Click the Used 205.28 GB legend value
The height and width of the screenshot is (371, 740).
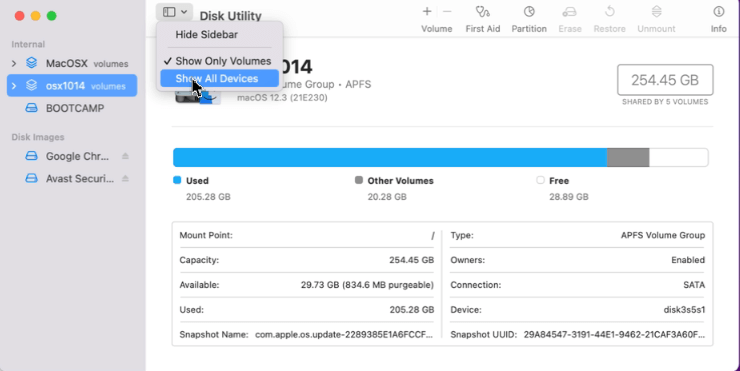(208, 197)
